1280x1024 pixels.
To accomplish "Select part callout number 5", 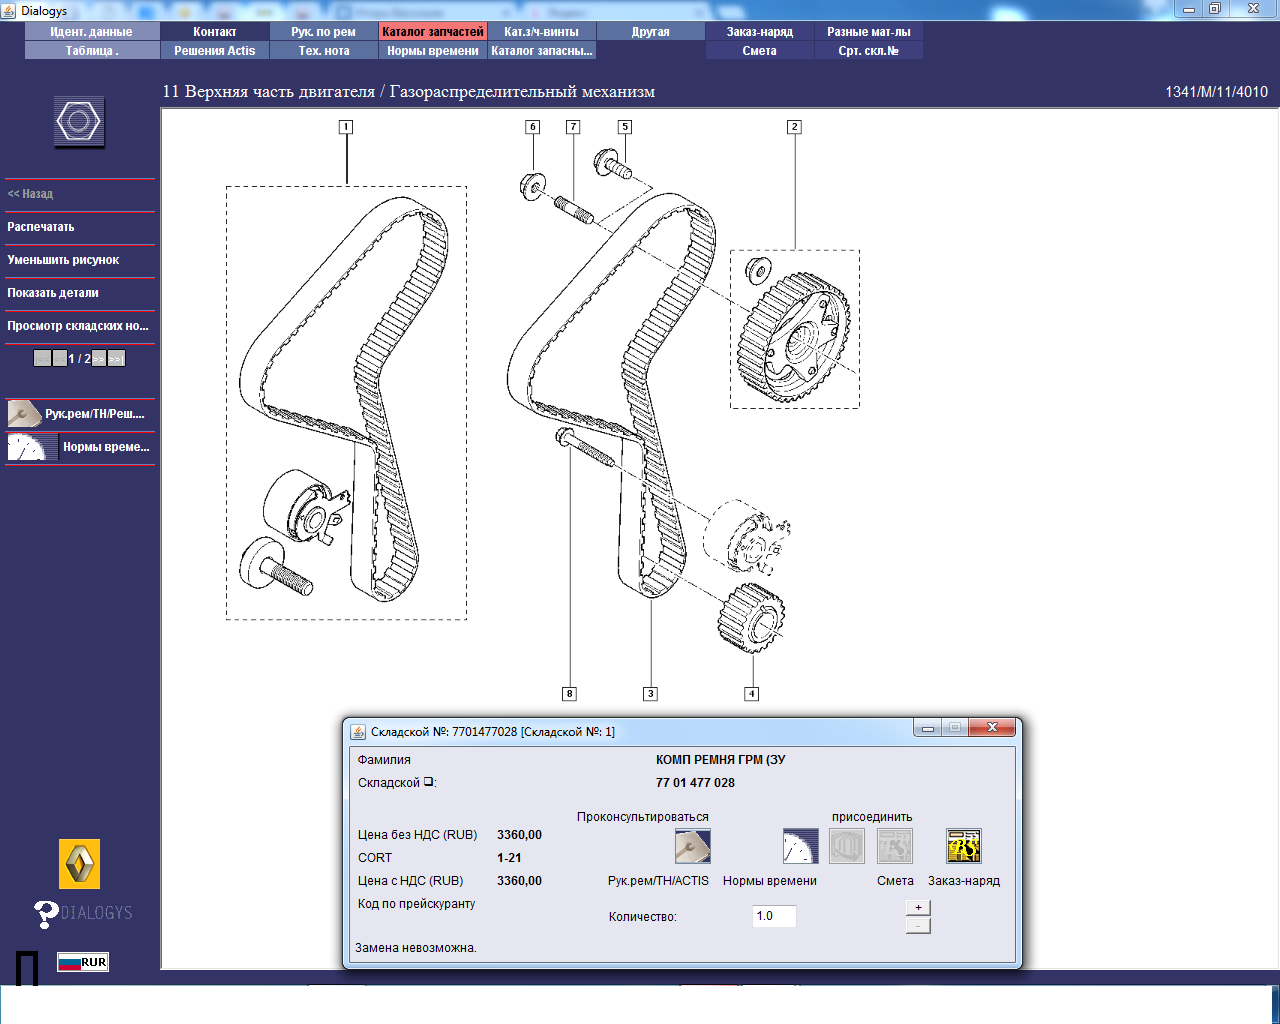I will (625, 127).
